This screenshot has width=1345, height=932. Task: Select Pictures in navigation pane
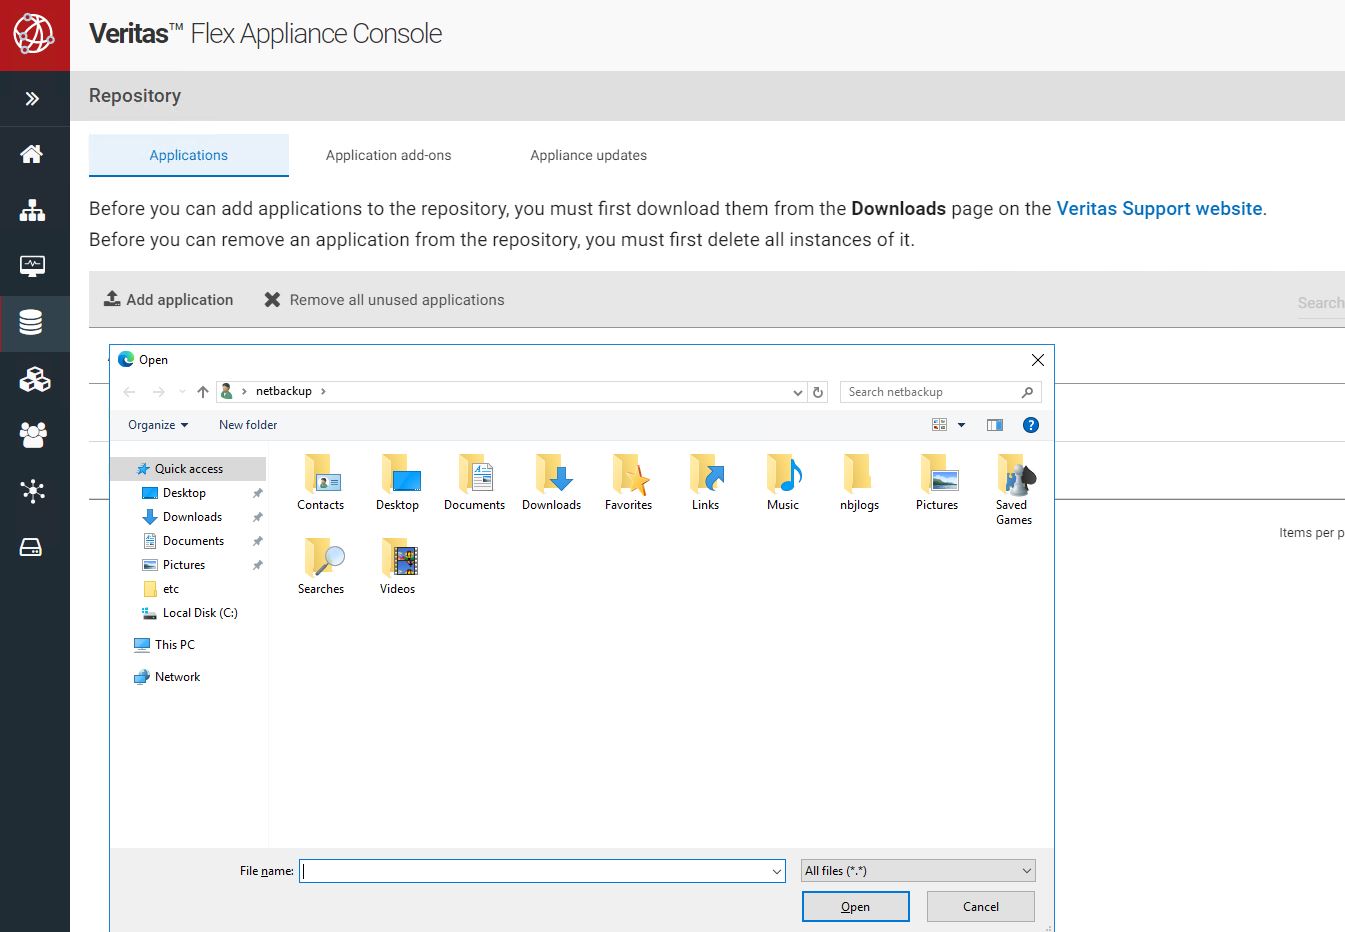click(184, 565)
